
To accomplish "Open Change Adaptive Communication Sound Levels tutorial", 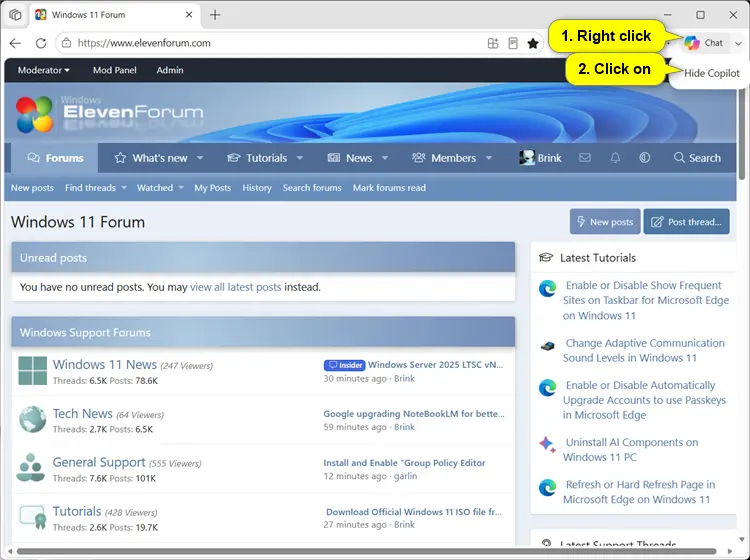I will pos(644,351).
